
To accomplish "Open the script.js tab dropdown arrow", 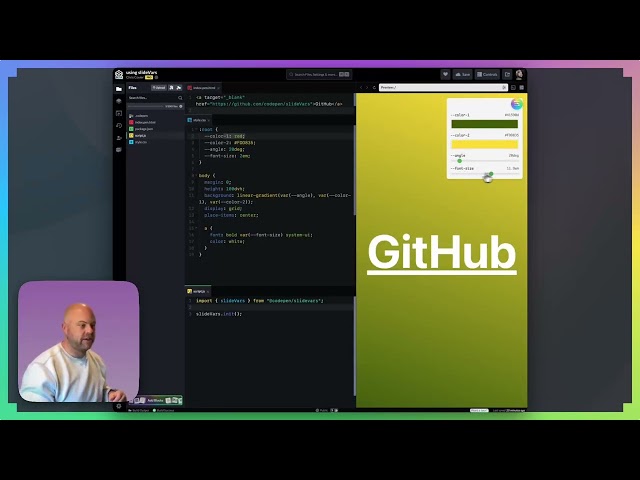I will (x=208, y=291).
